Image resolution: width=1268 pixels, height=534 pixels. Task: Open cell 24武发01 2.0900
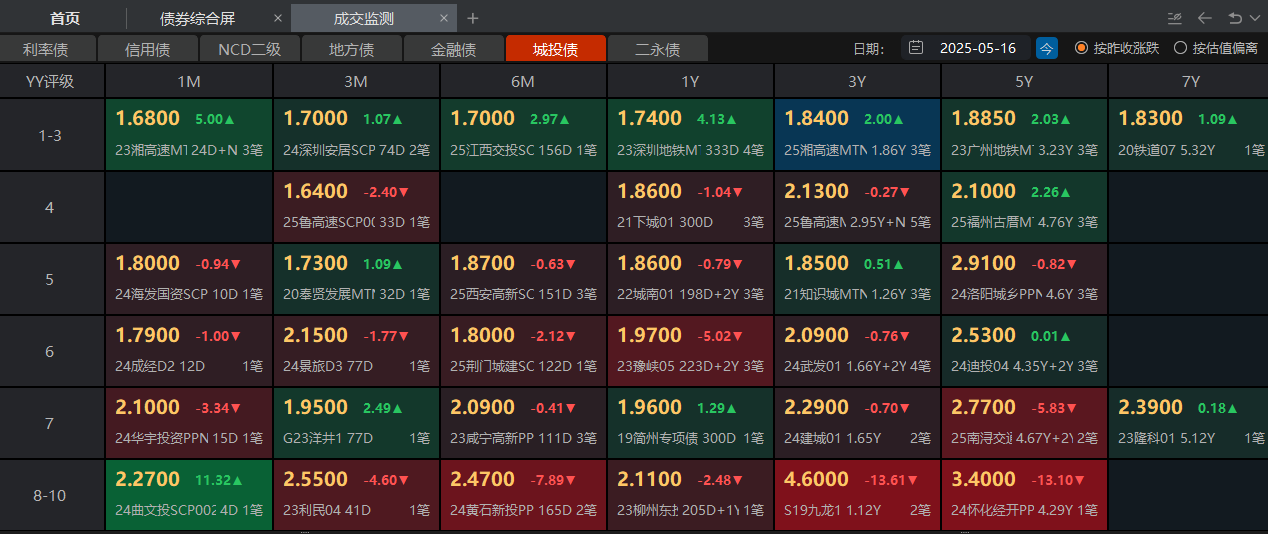coord(857,351)
